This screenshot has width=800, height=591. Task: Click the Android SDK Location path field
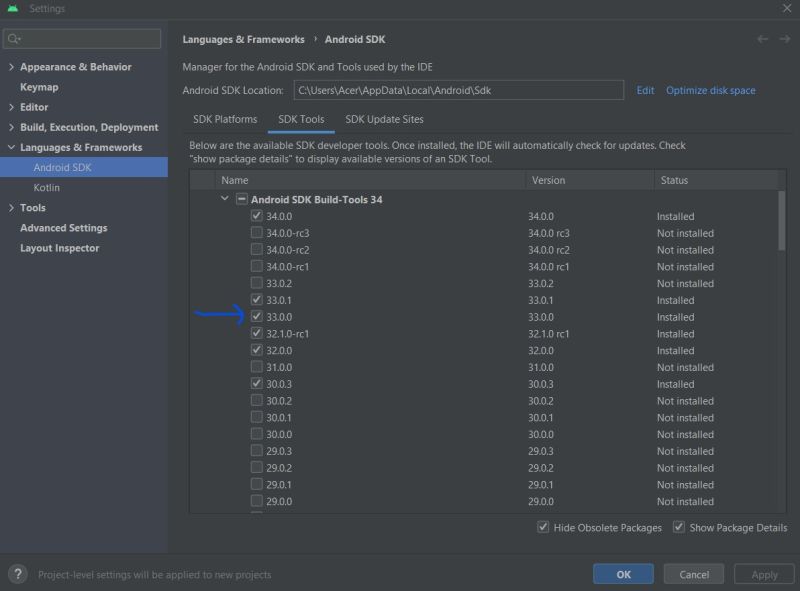point(460,90)
